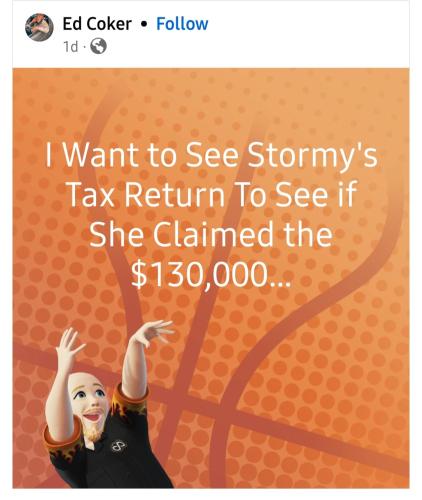Click the cartoon avatar's raised left hand
This screenshot has width=422, height=500.
(68, 347)
